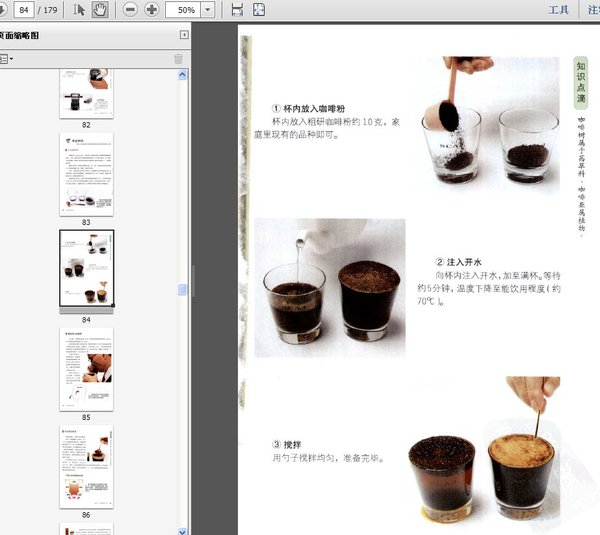
Task: Activate the hand pan tool
Action: point(100,10)
